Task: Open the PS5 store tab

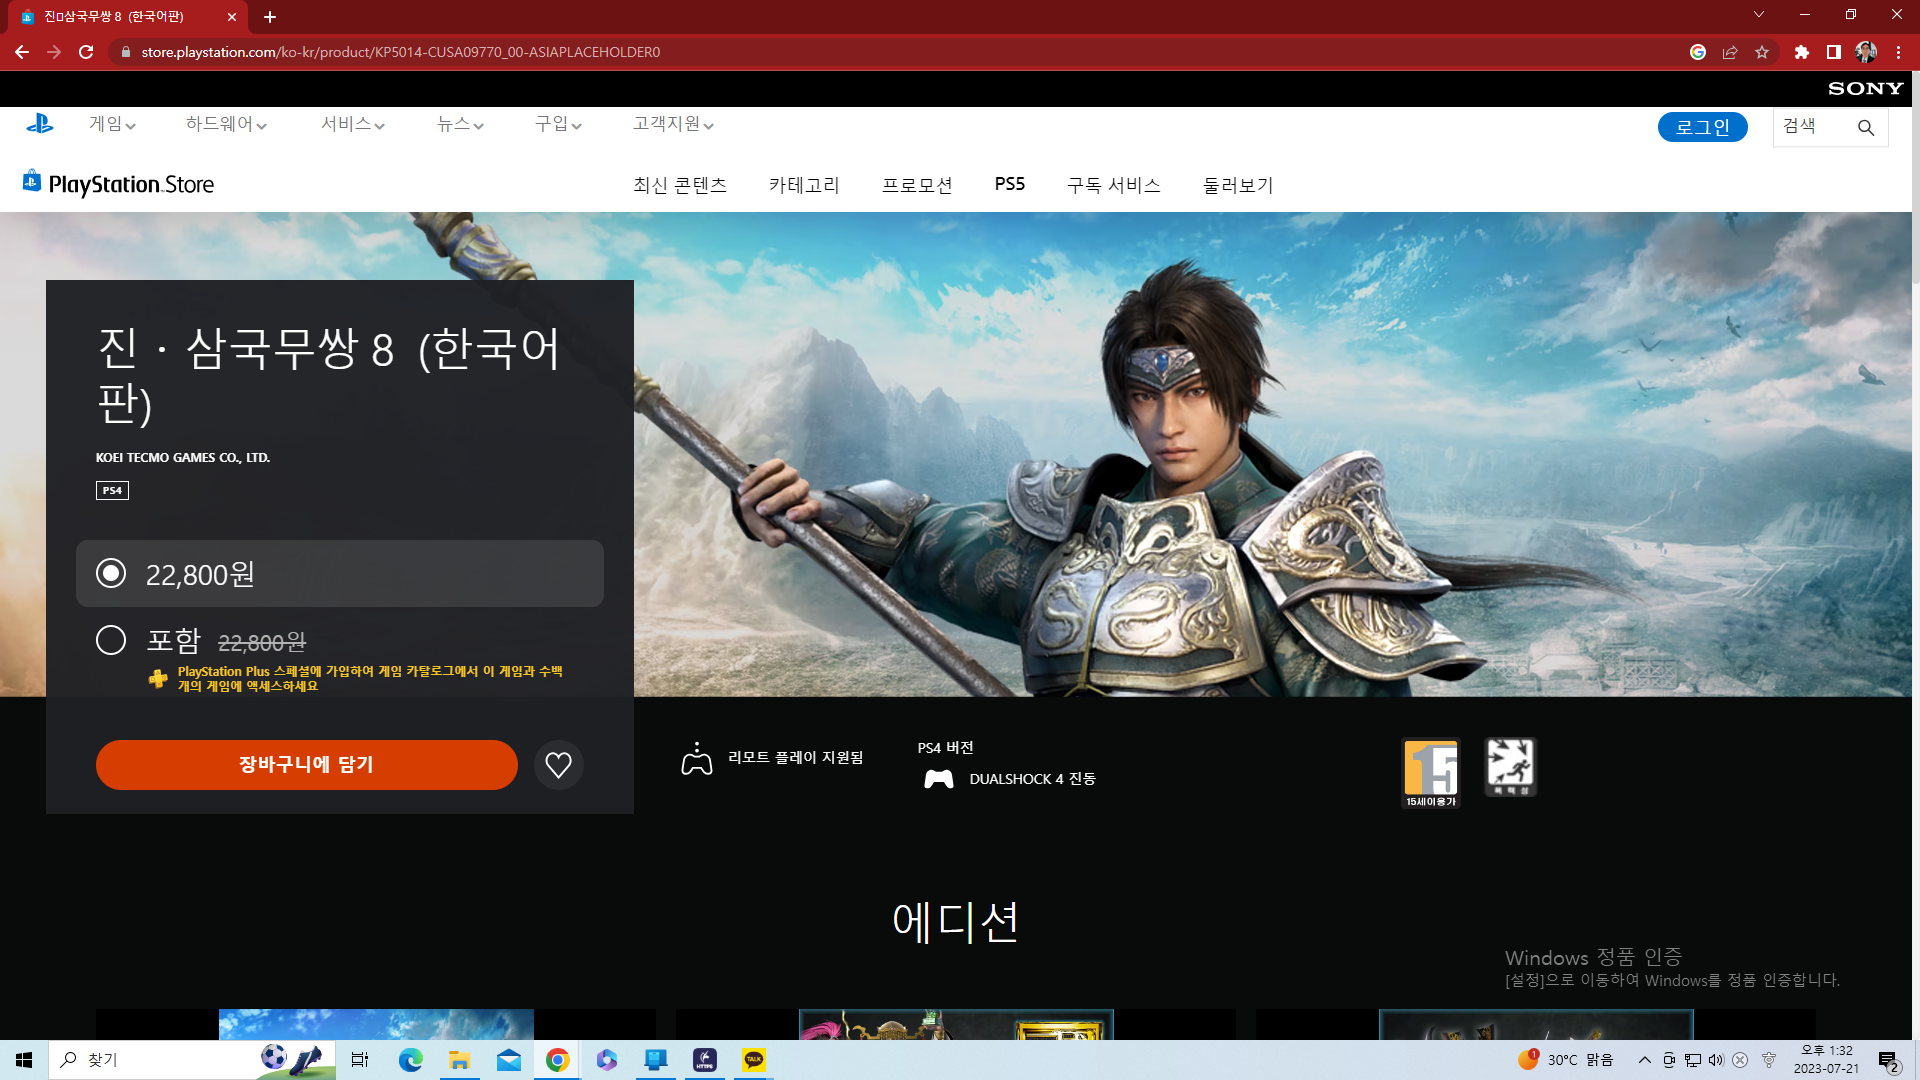Action: (x=1010, y=184)
